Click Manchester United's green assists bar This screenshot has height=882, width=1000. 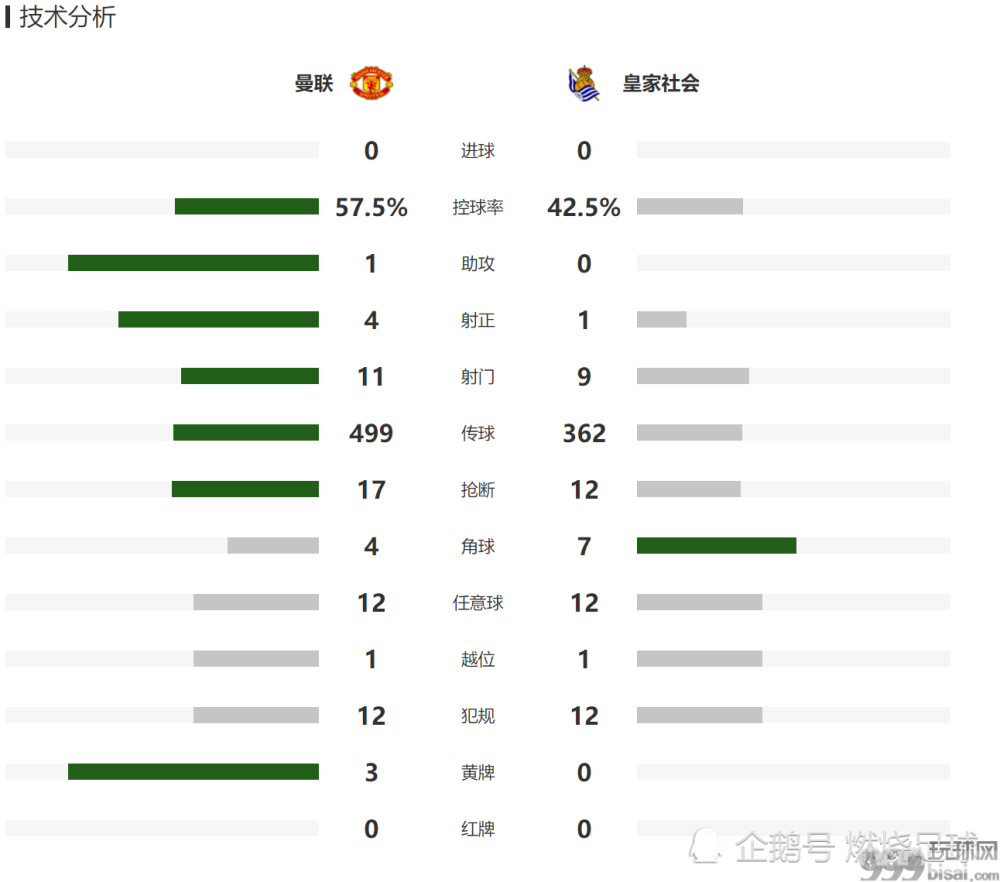193,263
